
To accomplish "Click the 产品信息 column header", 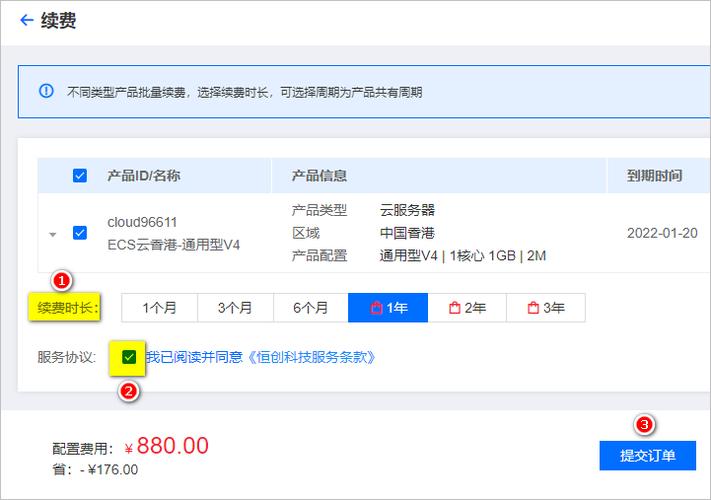I will [319, 175].
